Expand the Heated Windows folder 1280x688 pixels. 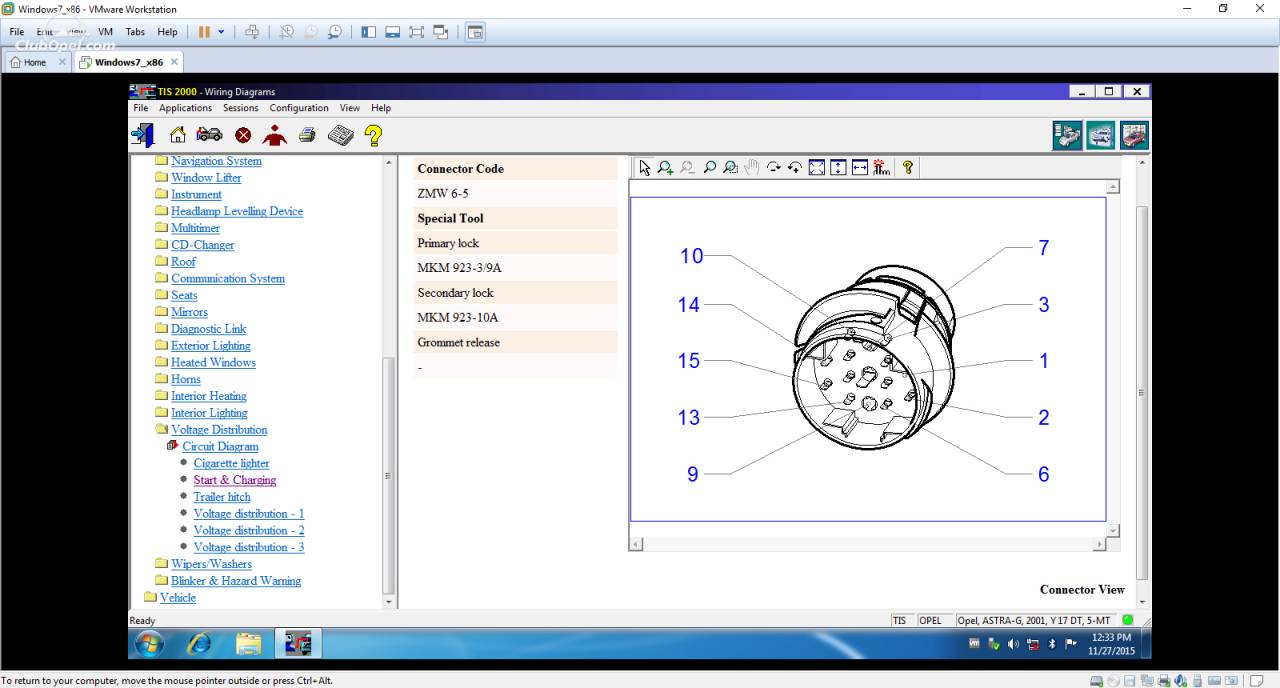(162, 363)
